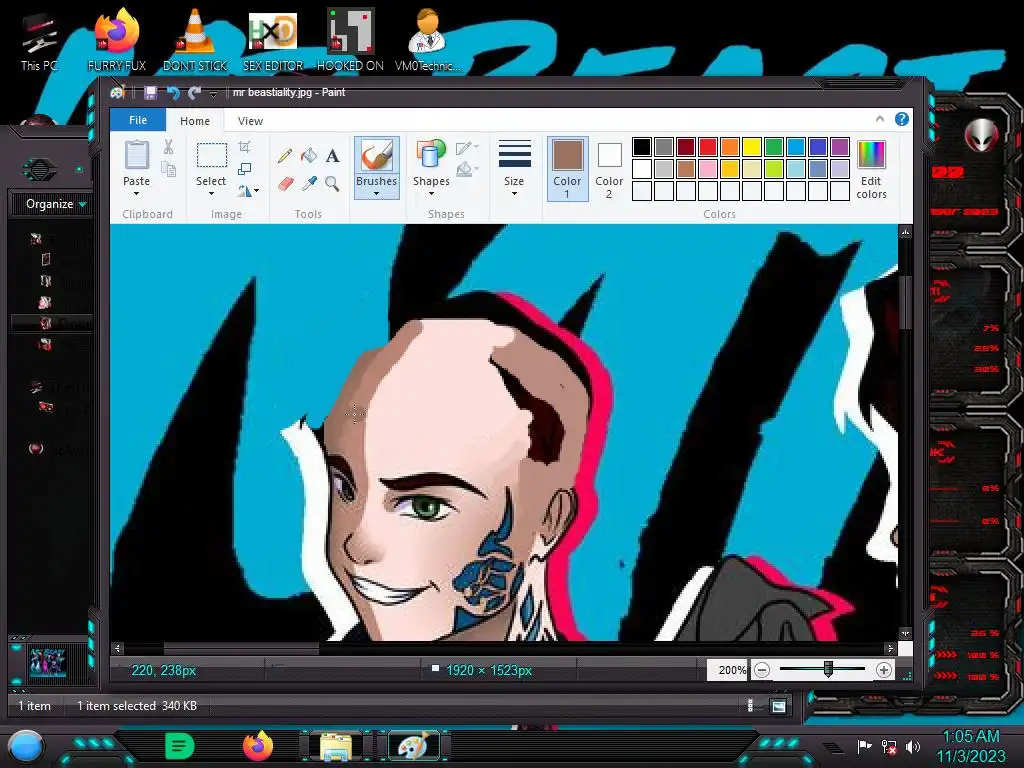The height and width of the screenshot is (768, 1024).
Task: Choose the black color swatch
Action: [x=642, y=147]
